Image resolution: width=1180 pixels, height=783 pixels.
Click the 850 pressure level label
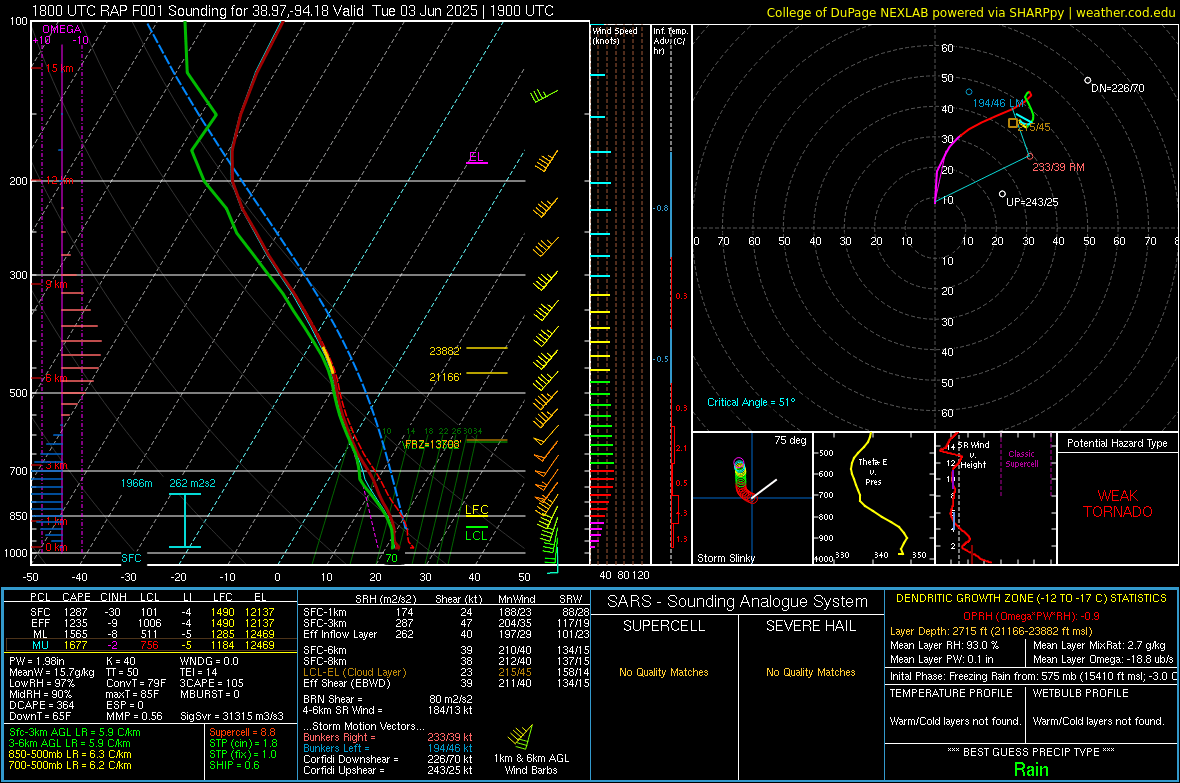tap(18, 516)
